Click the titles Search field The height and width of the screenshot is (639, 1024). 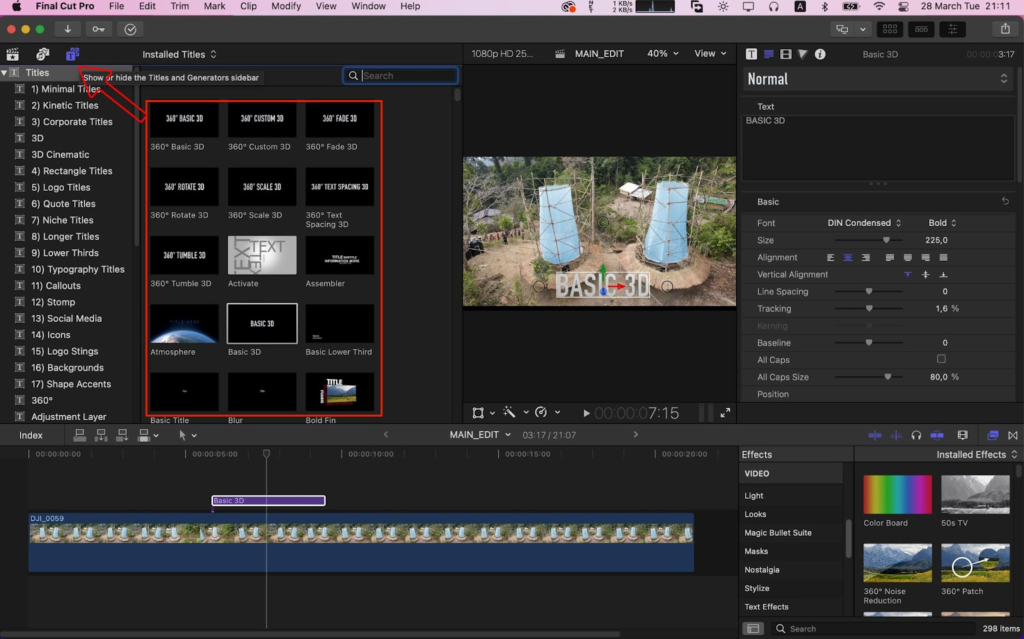(x=400, y=76)
